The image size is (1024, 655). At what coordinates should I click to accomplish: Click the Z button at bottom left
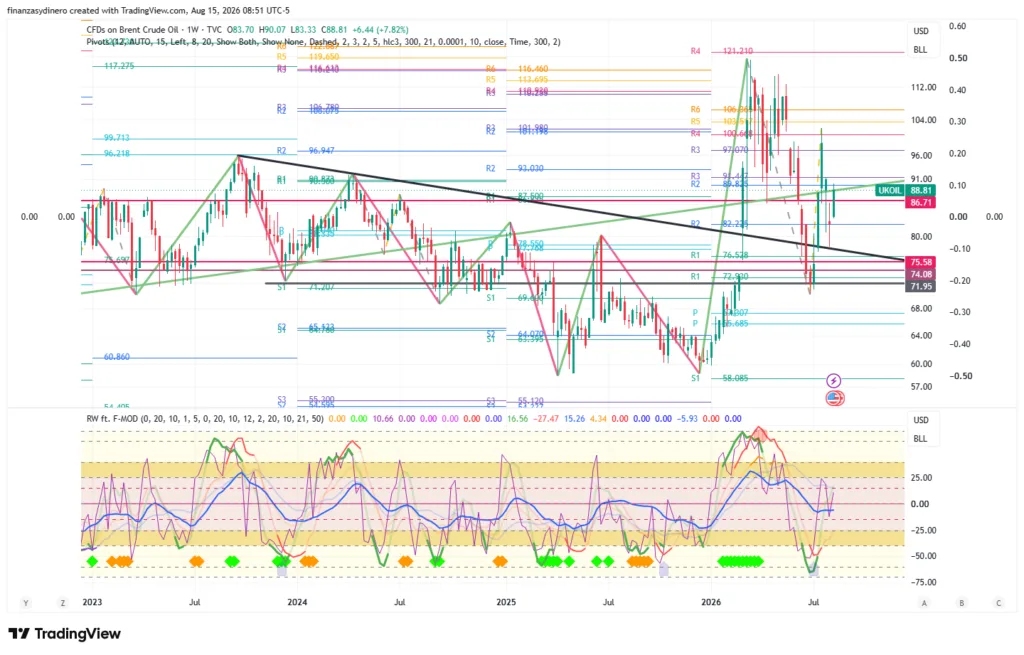(x=63, y=603)
